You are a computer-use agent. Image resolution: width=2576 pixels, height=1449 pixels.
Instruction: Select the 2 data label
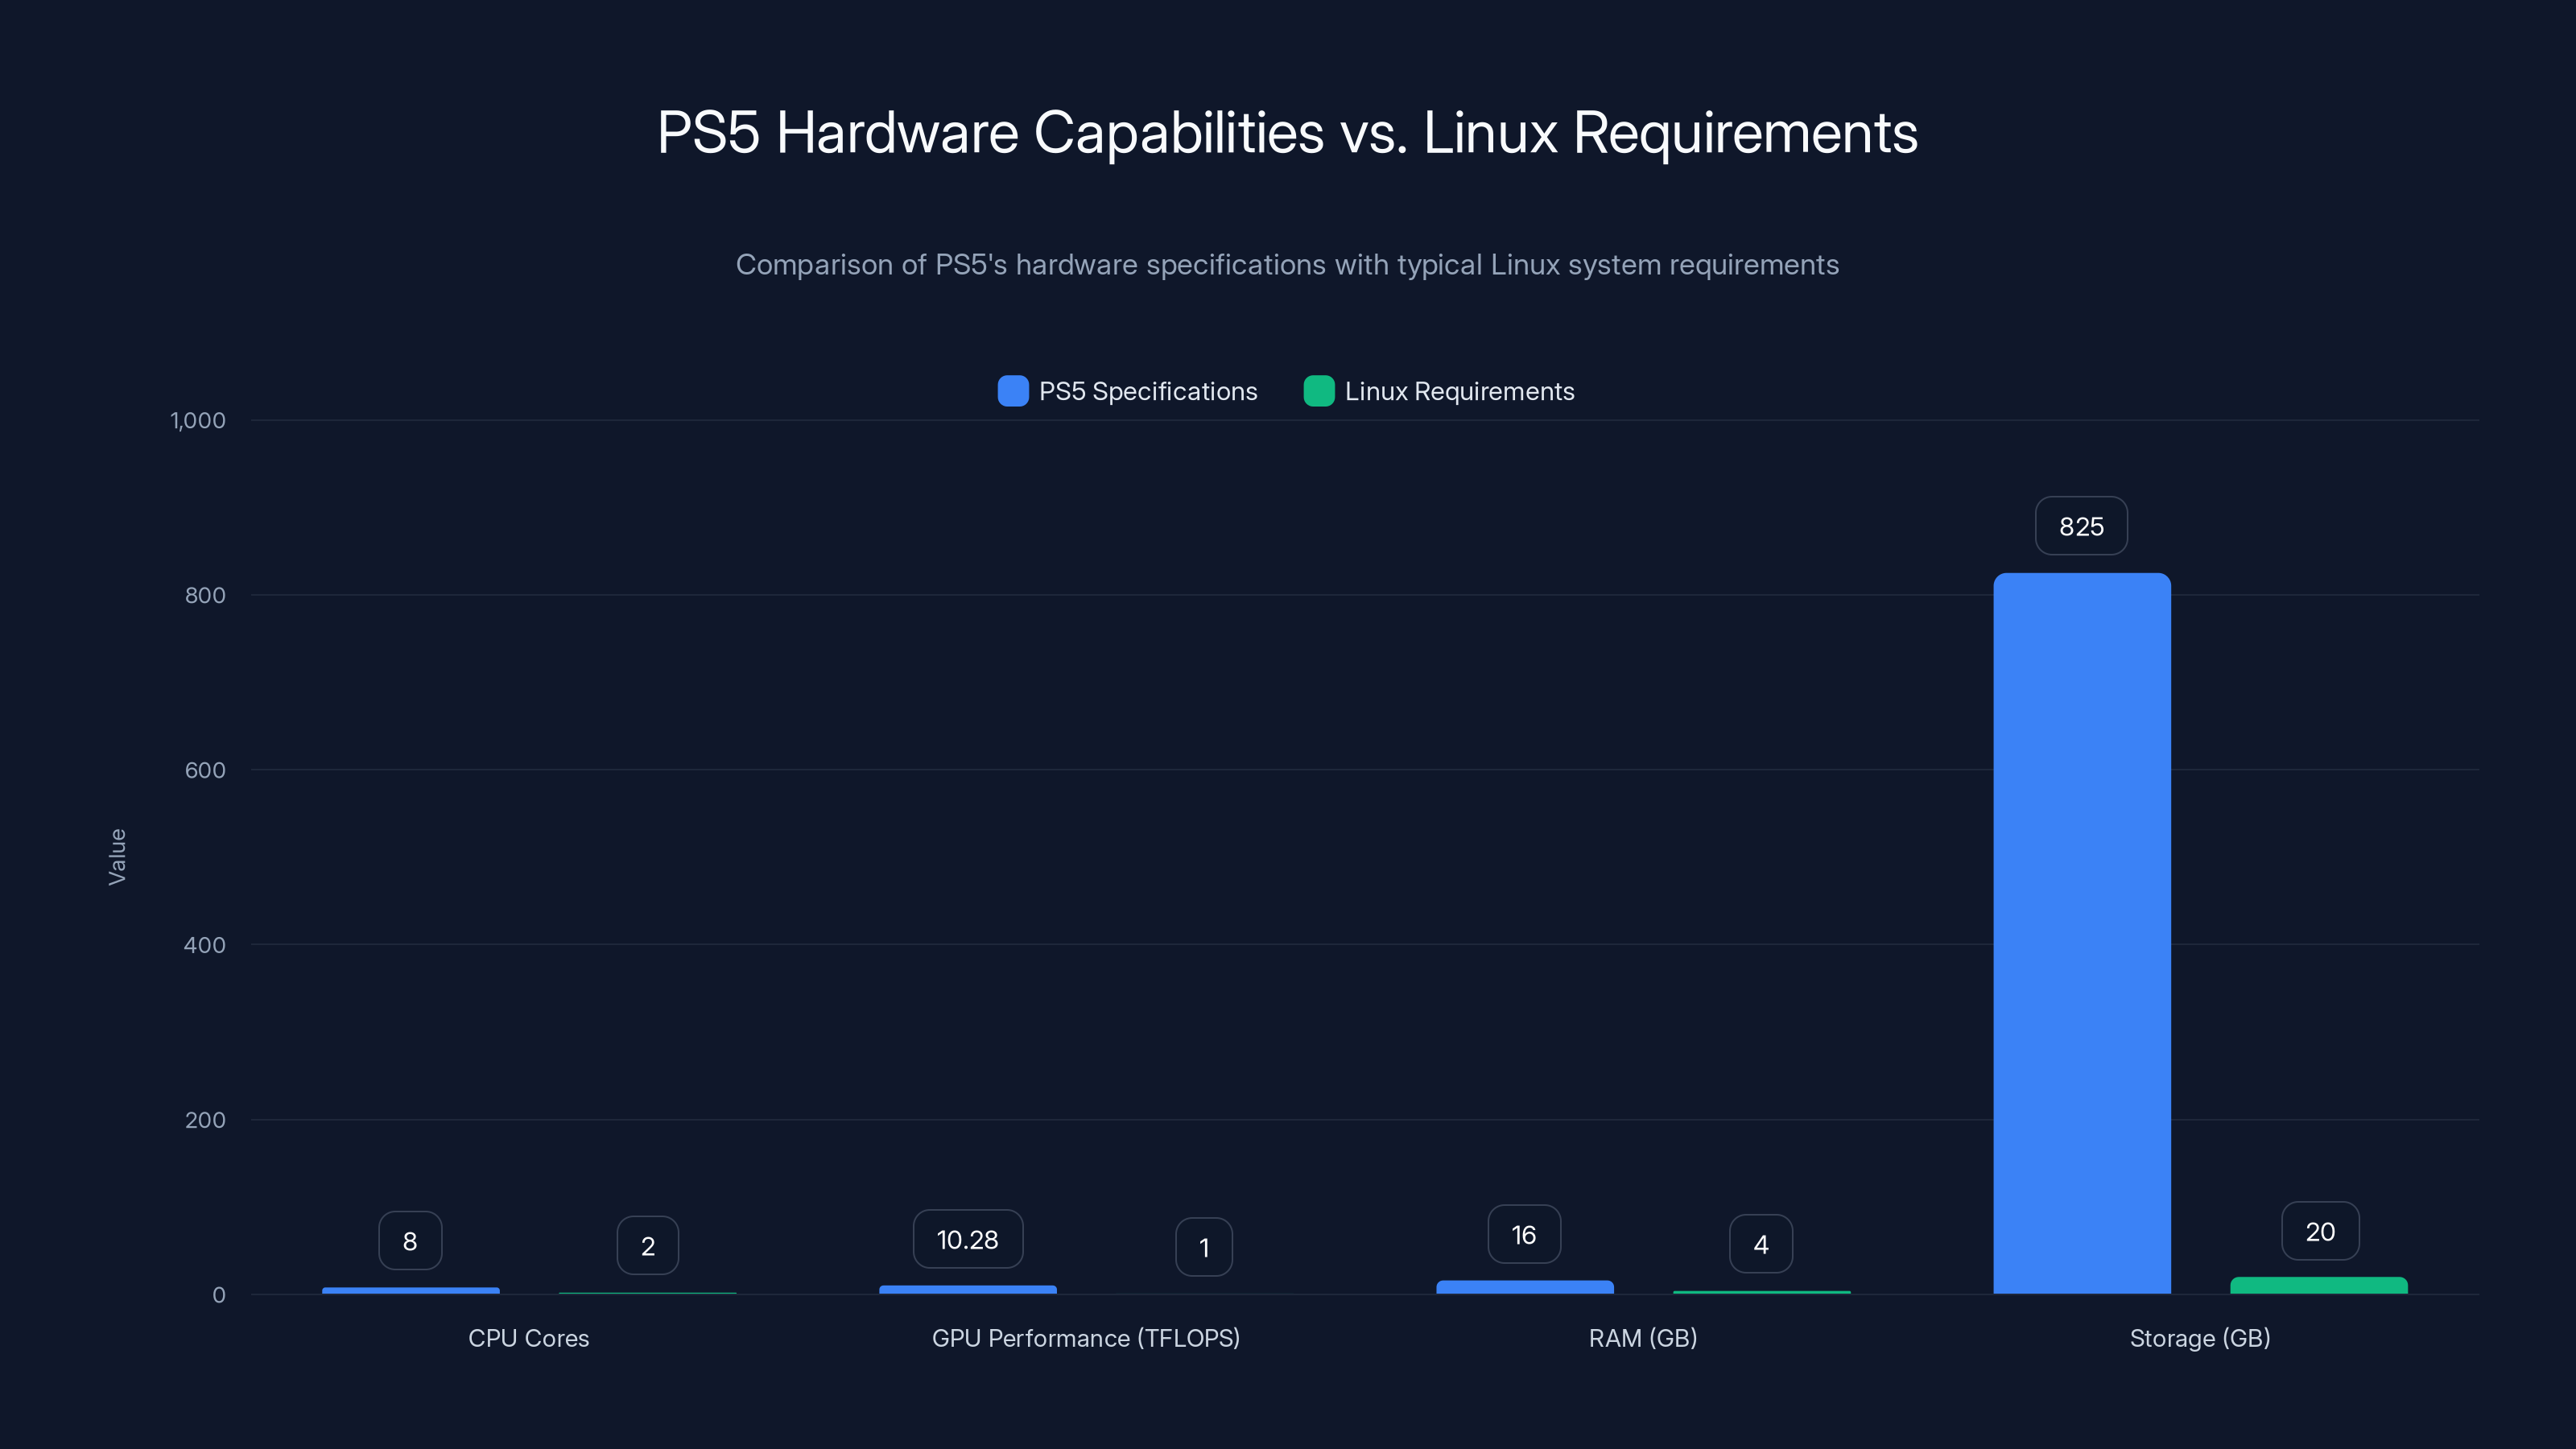pyautogui.click(x=648, y=1245)
